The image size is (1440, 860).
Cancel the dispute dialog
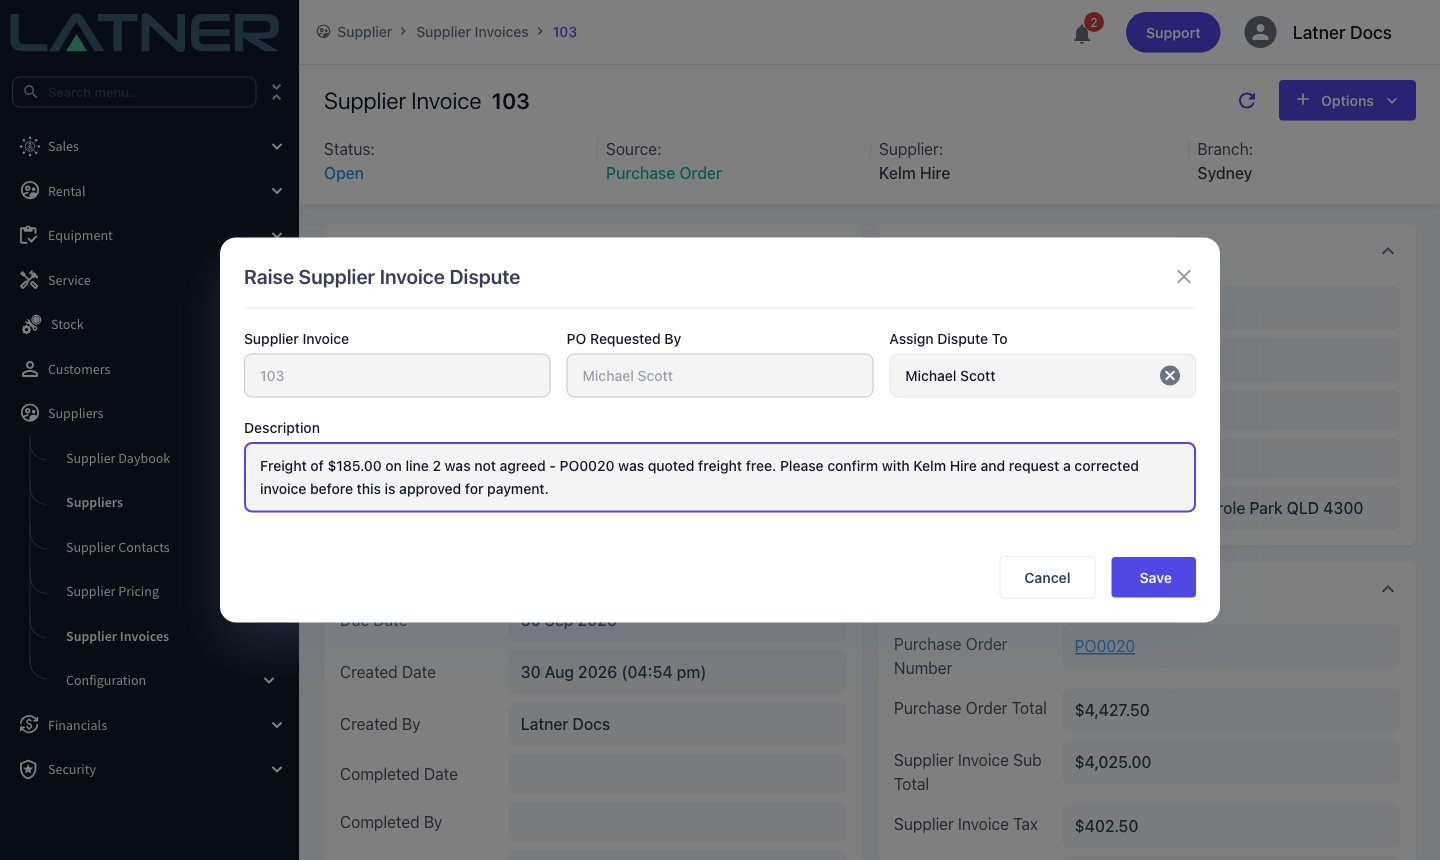[x=1047, y=577]
